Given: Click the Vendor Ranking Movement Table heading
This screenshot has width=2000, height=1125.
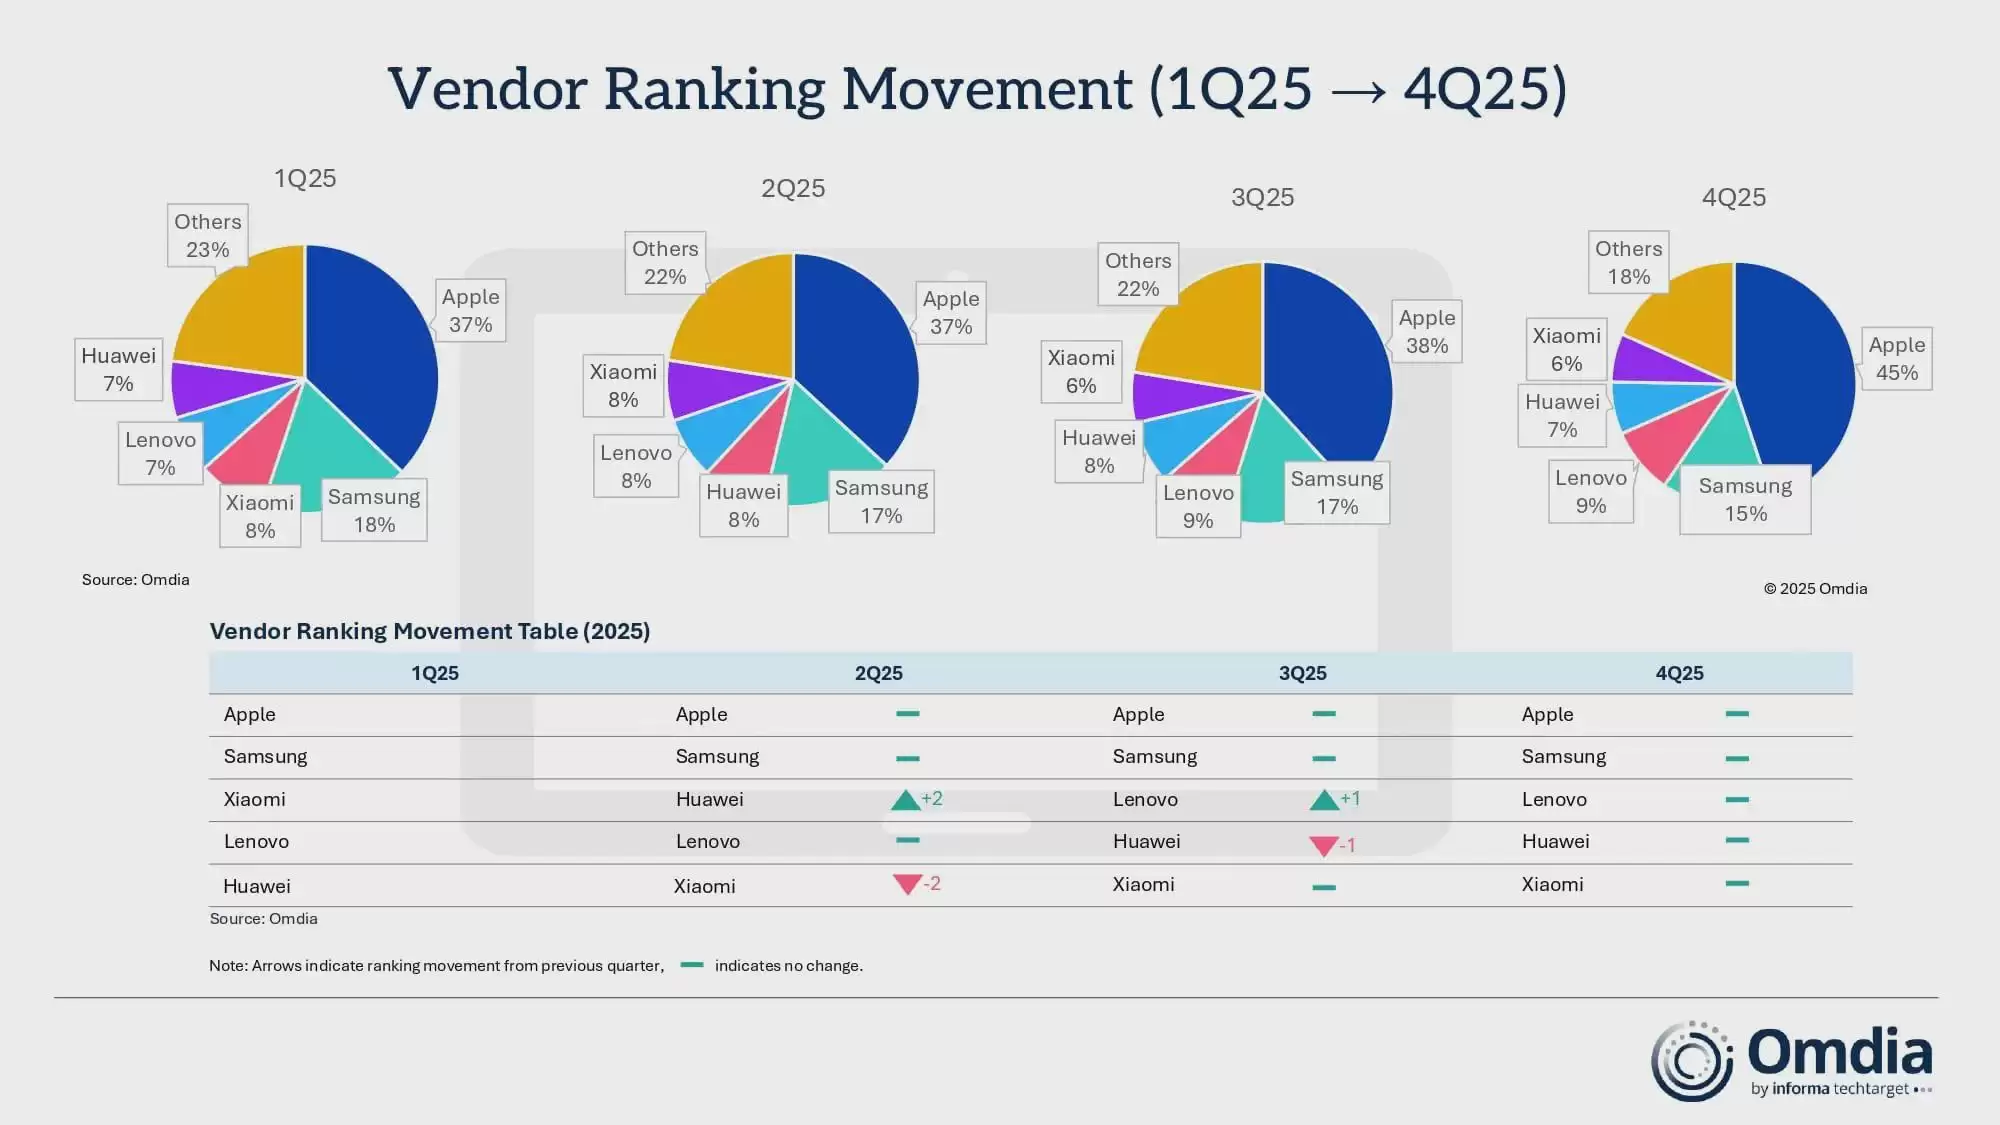Looking at the screenshot, I should [x=430, y=631].
